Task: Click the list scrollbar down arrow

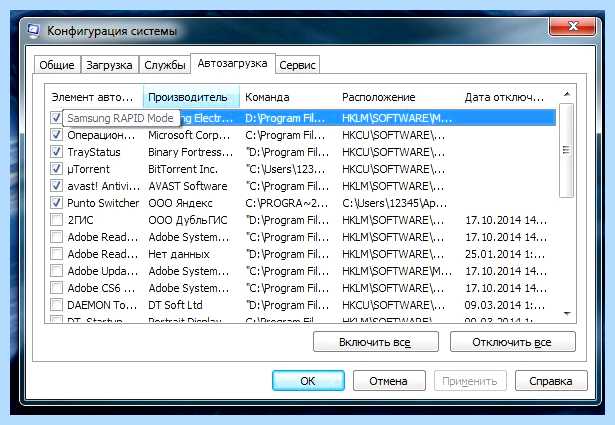Action: pyautogui.click(x=566, y=314)
